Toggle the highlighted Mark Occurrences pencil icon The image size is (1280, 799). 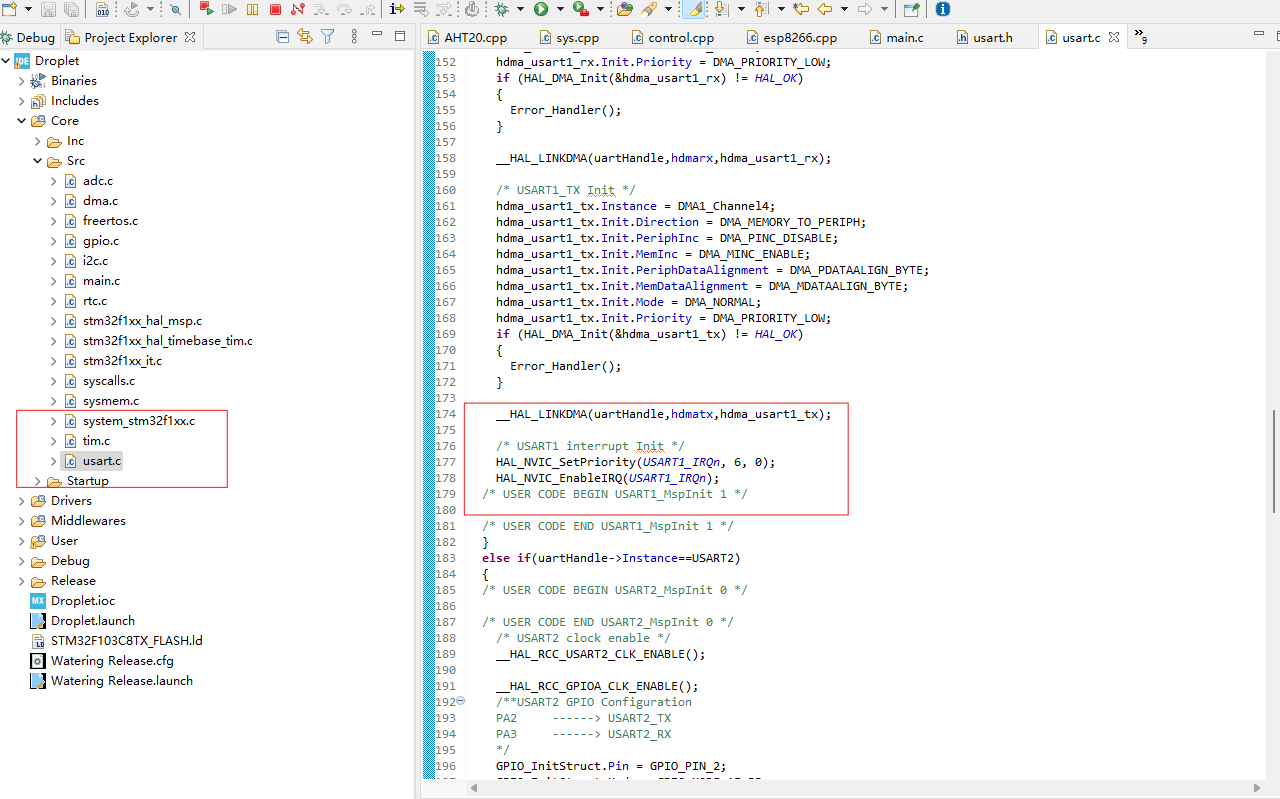click(x=692, y=9)
